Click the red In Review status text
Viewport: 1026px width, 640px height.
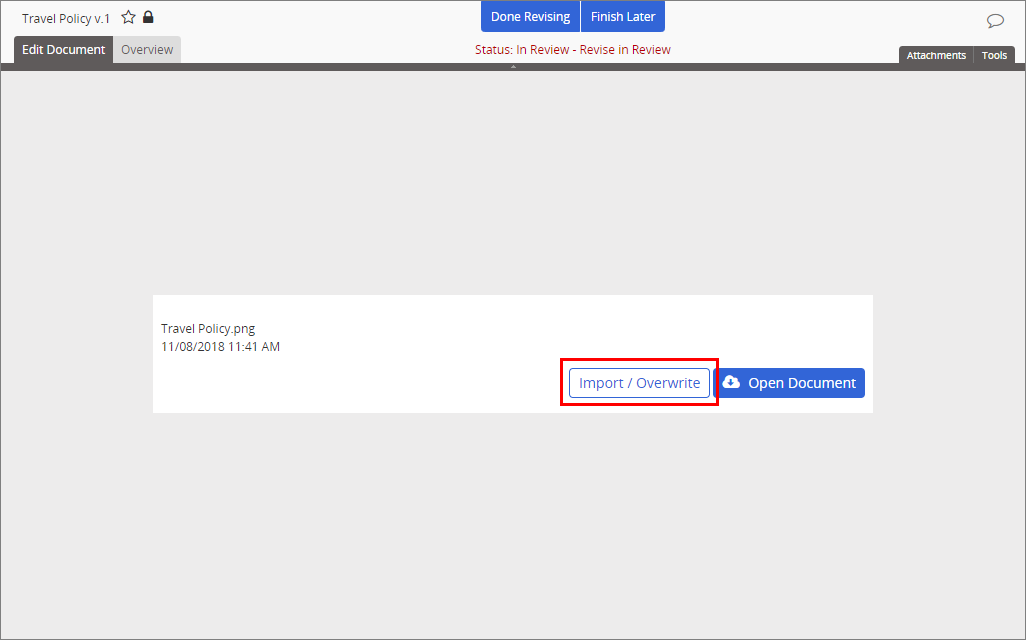tap(542, 50)
